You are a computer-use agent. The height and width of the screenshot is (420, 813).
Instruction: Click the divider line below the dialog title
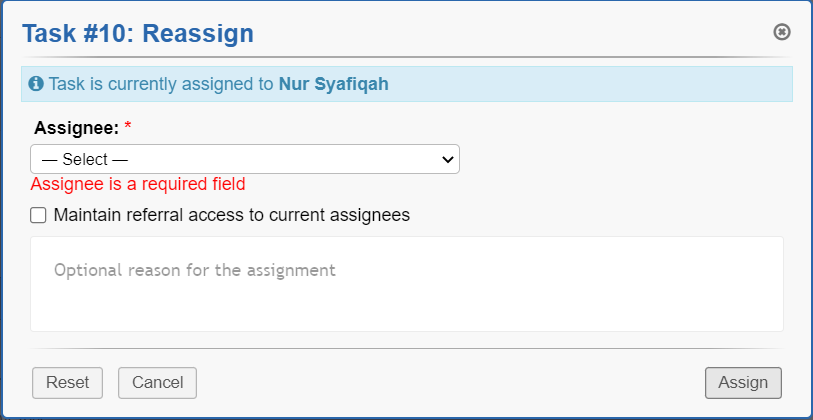pyautogui.click(x=406, y=57)
